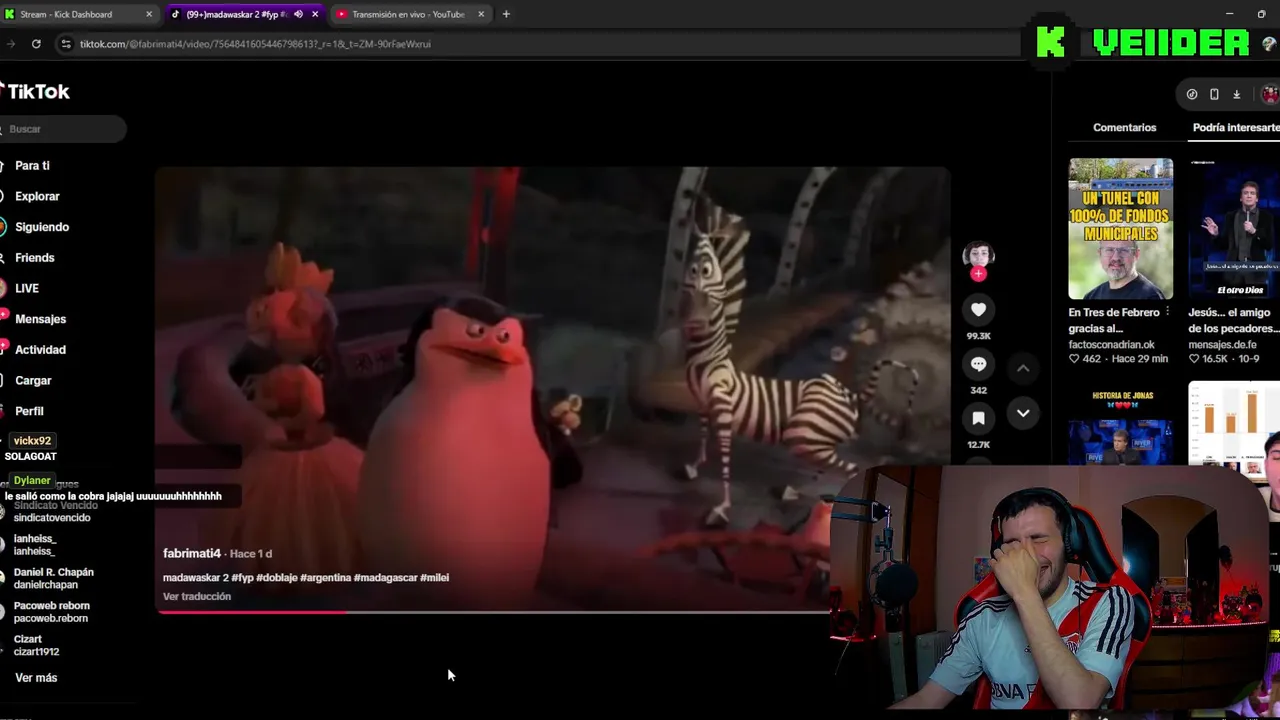Click the #madagascar hashtag in the caption
The image size is (1280, 720).
tap(385, 578)
